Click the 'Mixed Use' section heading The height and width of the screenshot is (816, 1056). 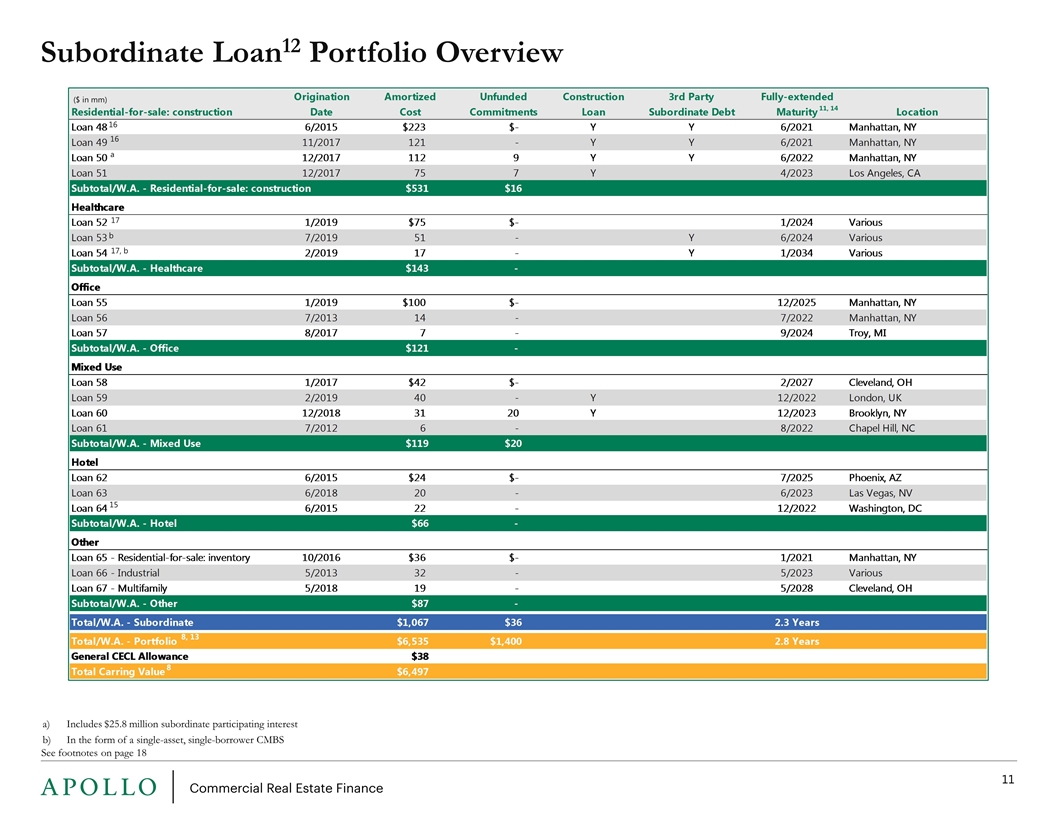pos(96,367)
